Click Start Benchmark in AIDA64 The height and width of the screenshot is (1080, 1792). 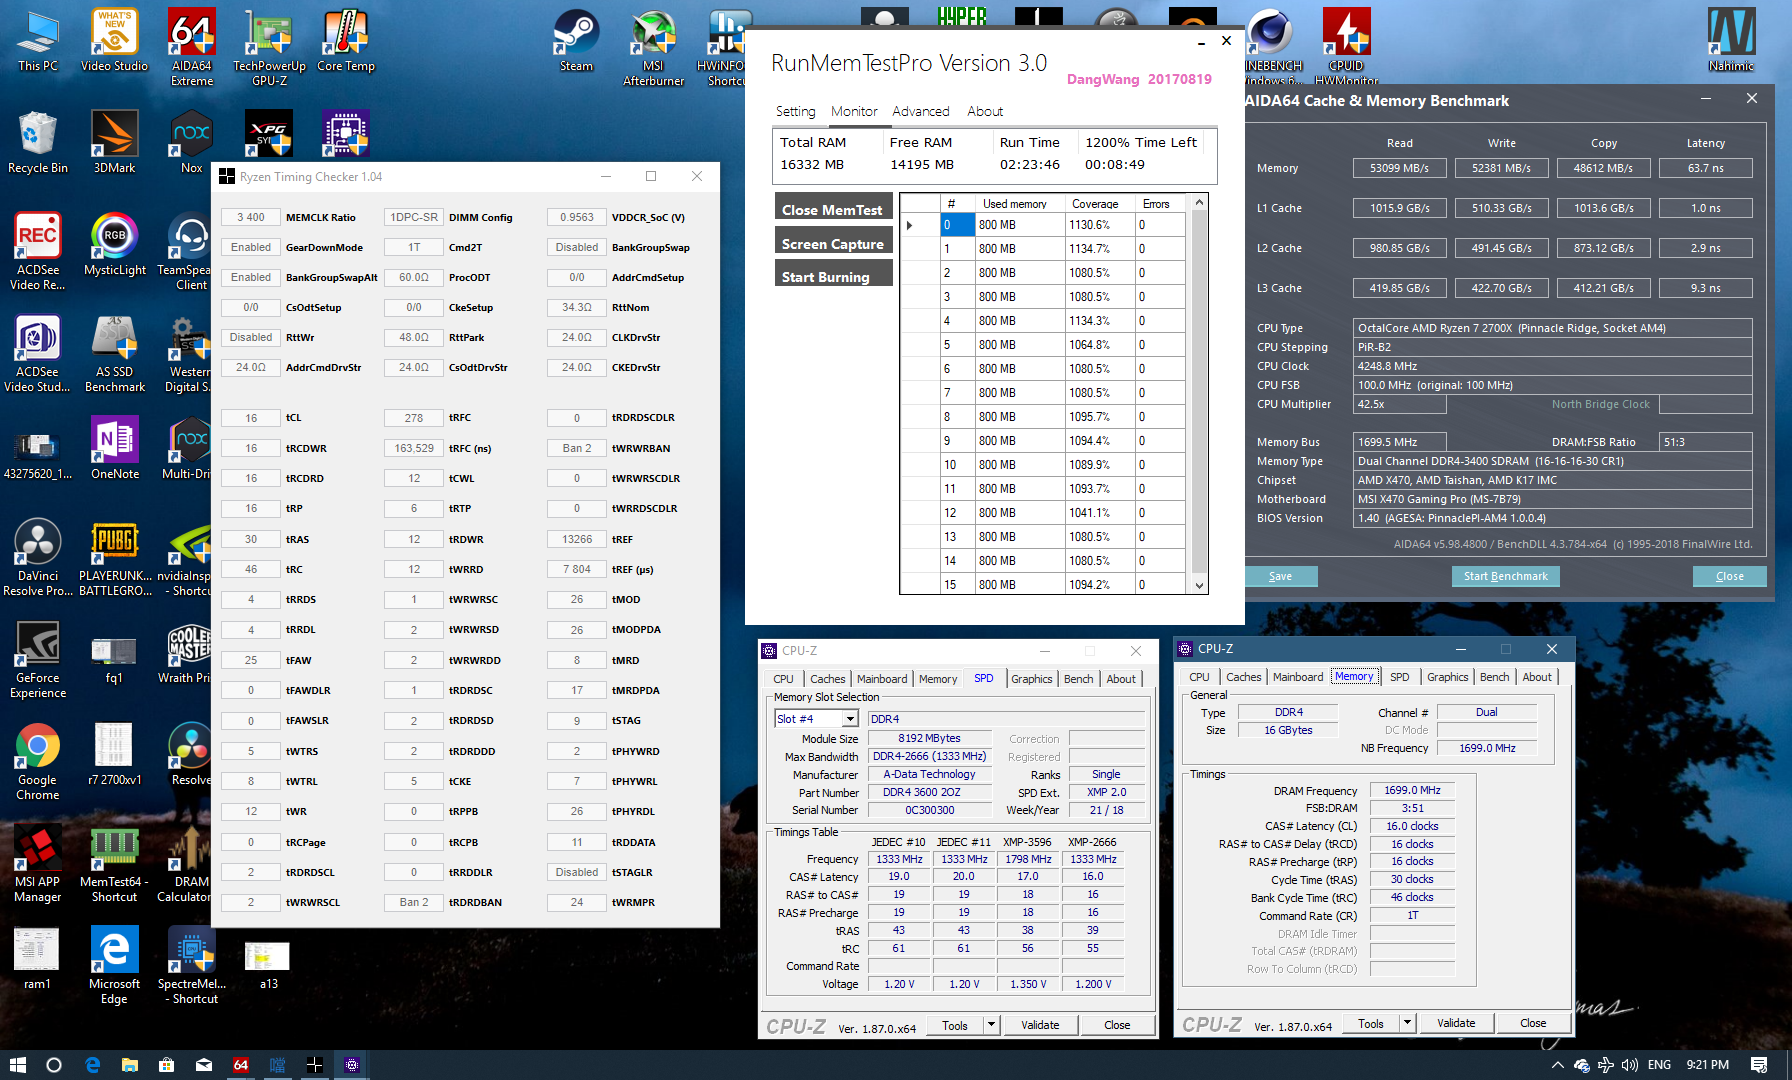[x=1505, y=576]
